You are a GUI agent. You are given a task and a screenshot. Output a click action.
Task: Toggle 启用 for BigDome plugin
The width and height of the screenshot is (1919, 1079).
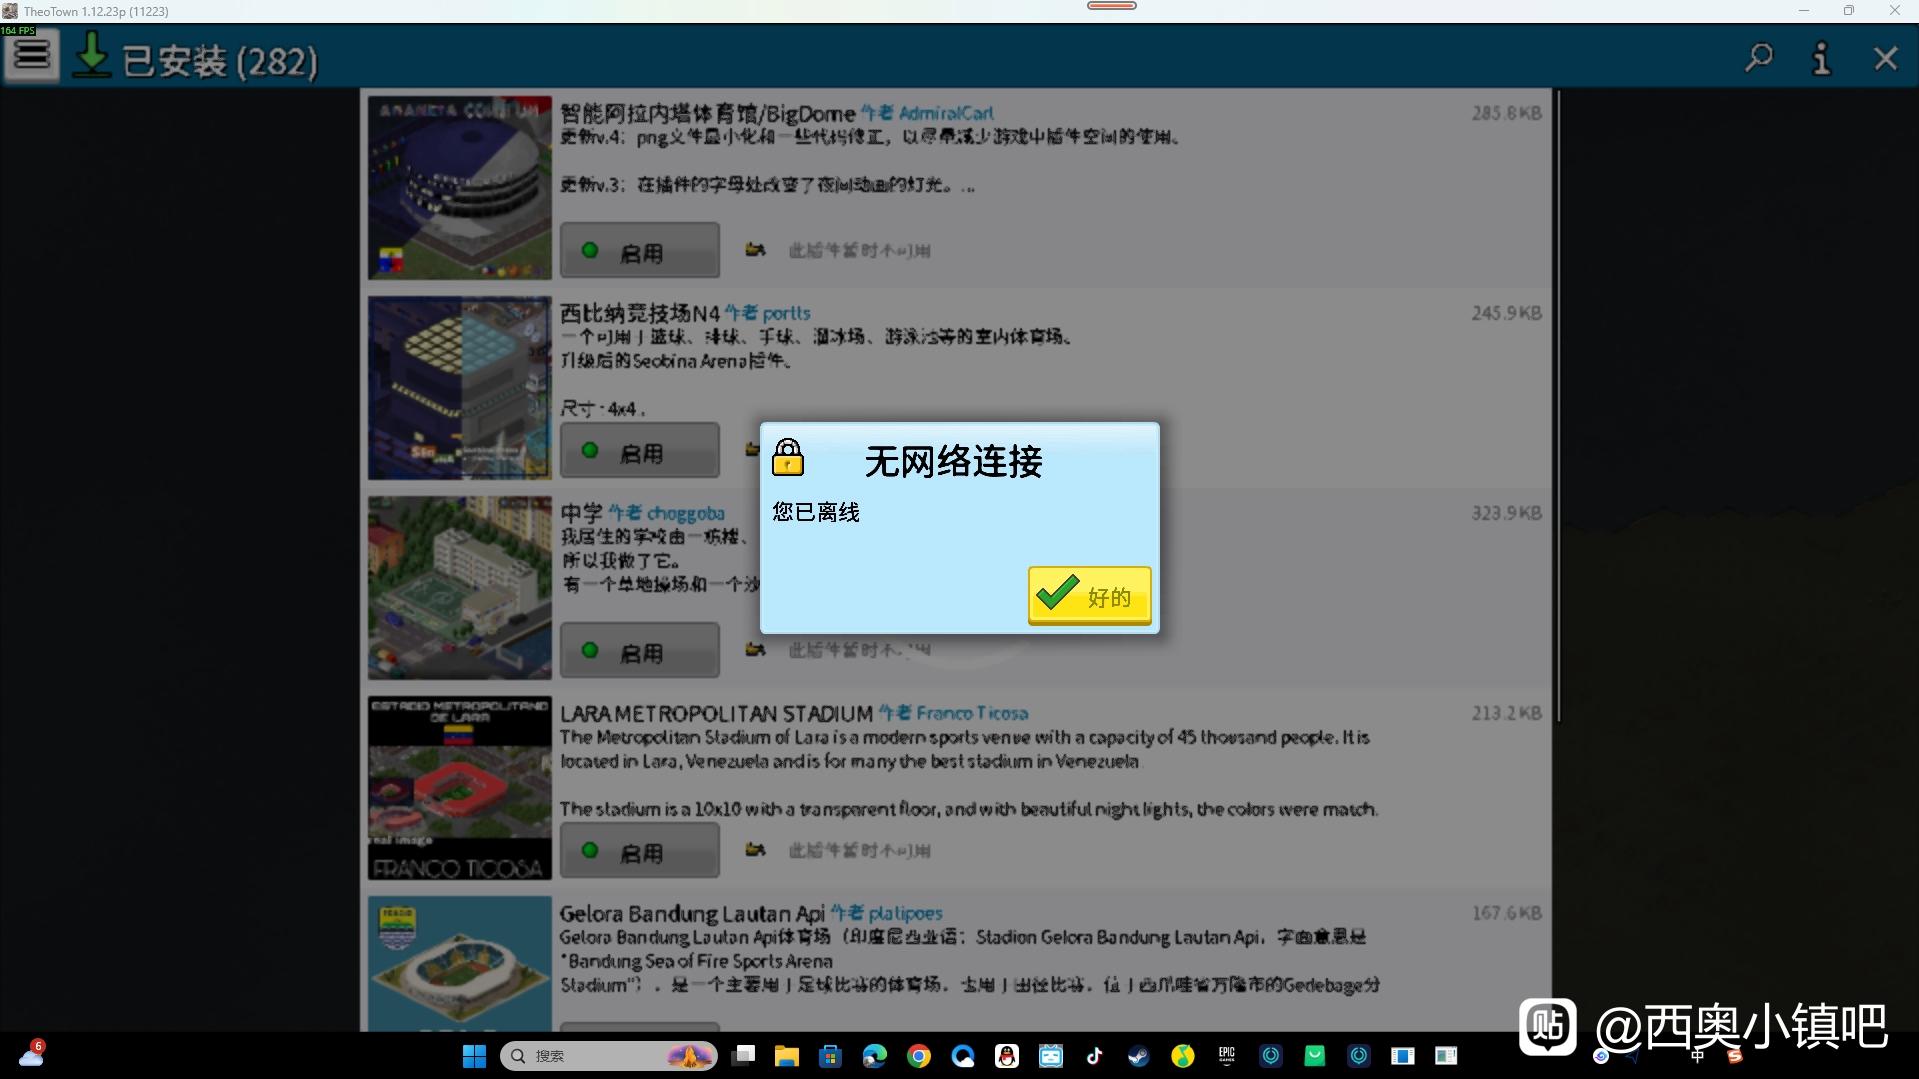click(x=639, y=251)
